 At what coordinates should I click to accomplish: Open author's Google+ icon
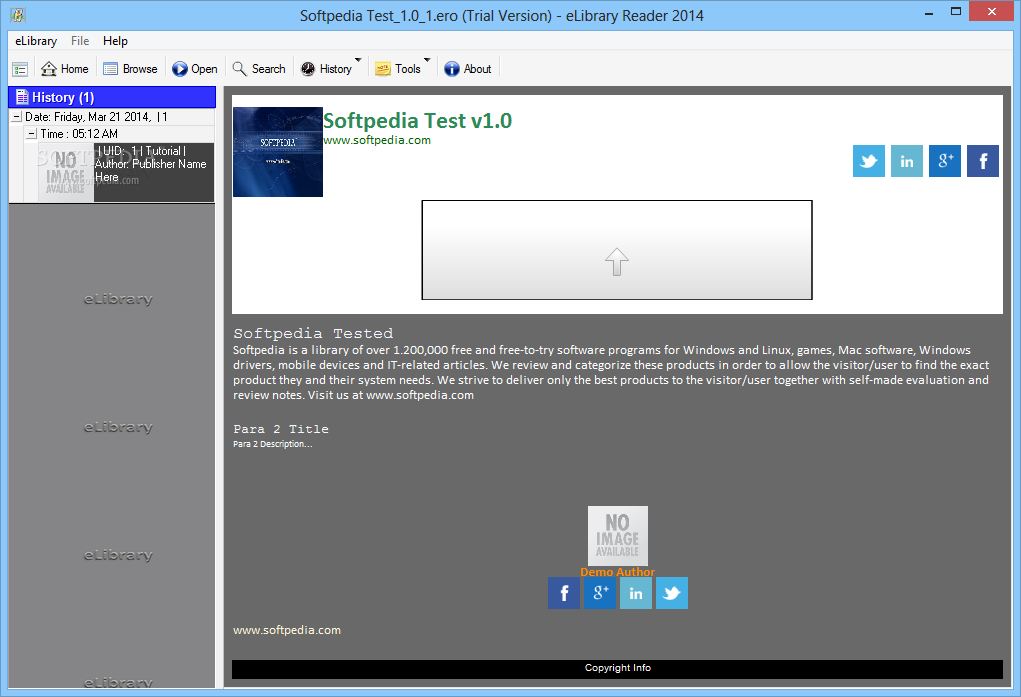pyautogui.click(x=600, y=593)
